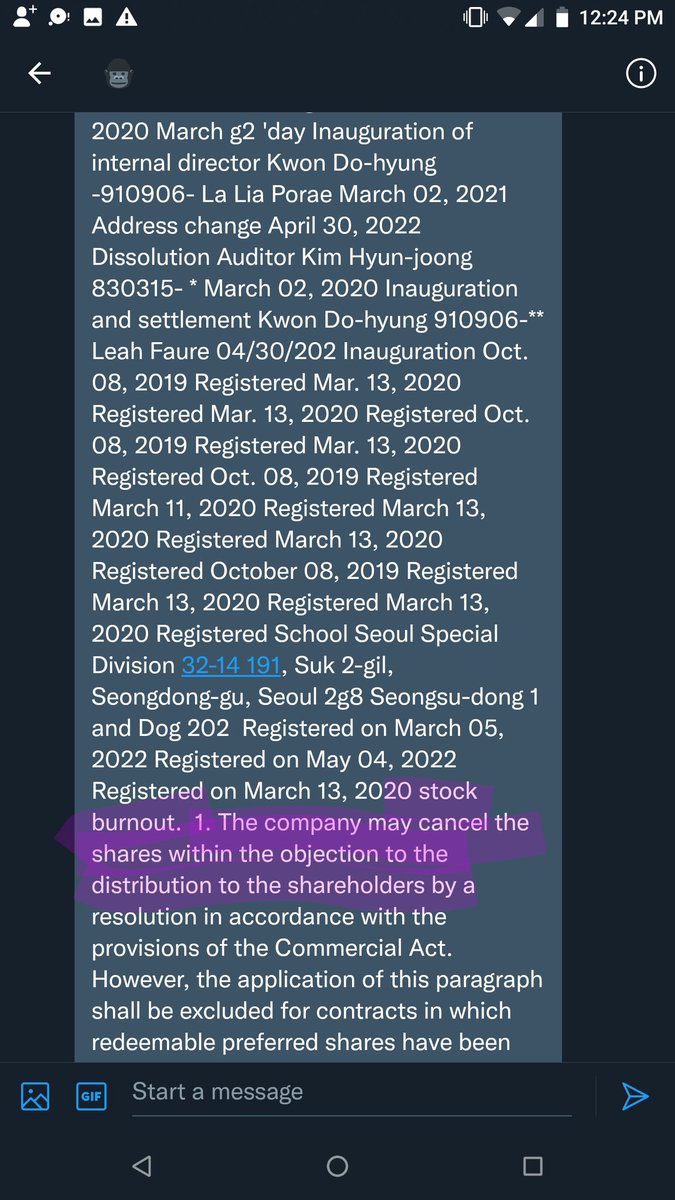The height and width of the screenshot is (1200, 675).
Task: Open the 32-14 191 address link
Action: pos(230,665)
